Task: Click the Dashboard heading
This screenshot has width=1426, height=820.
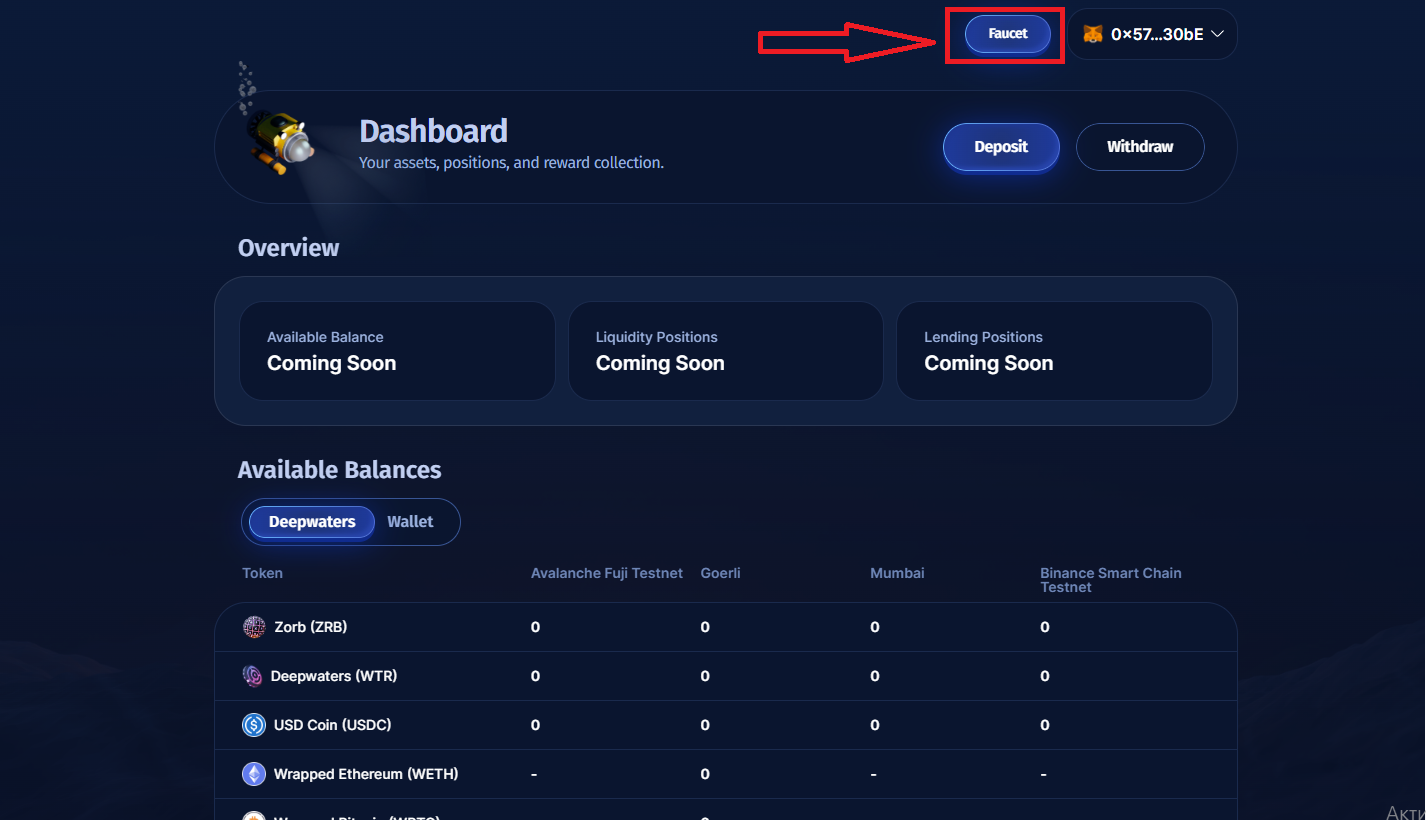Action: (x=433, y=131)
